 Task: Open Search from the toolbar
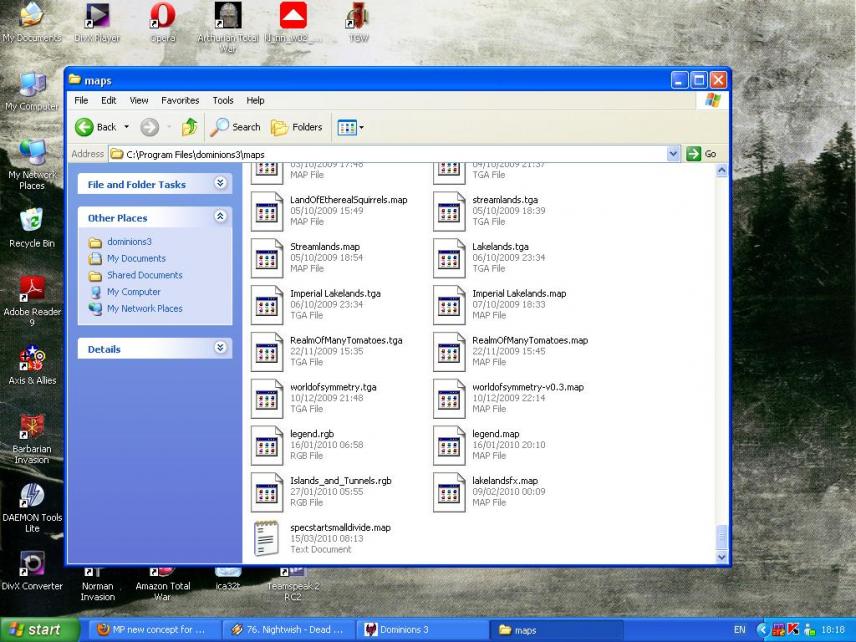click(x=235, y=127)
